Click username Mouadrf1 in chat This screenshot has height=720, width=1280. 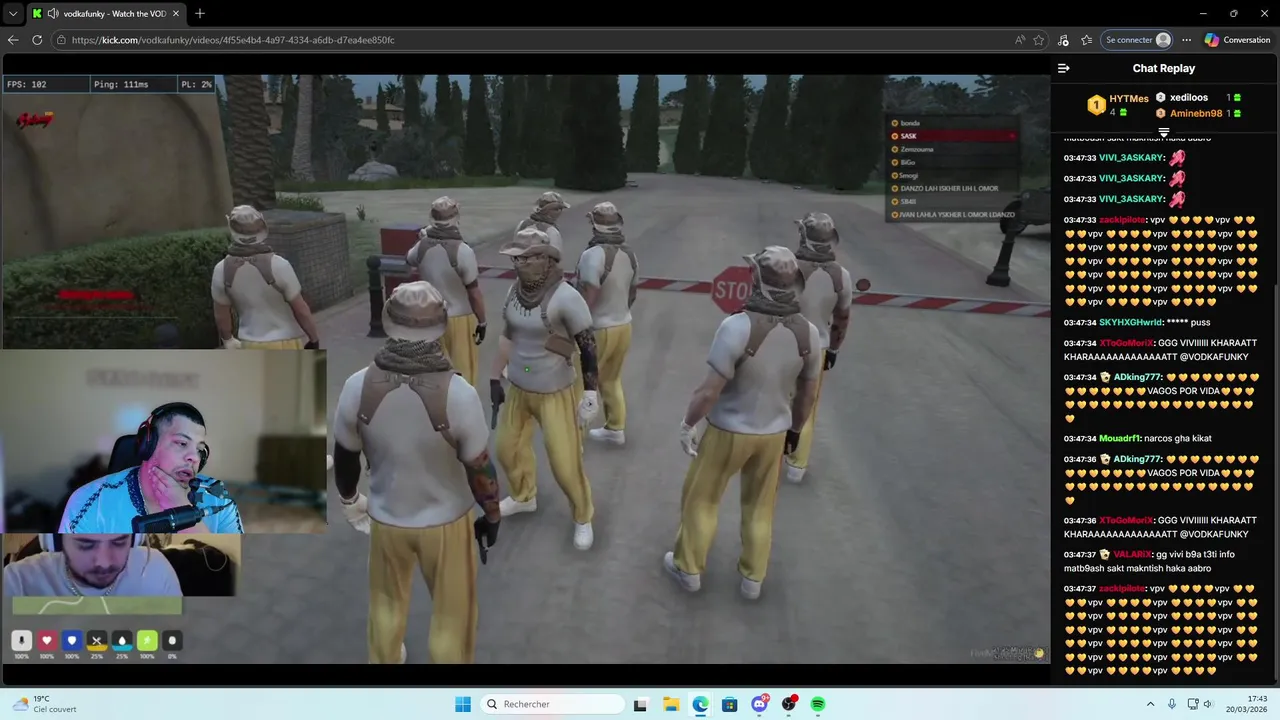click(1119, 438)
